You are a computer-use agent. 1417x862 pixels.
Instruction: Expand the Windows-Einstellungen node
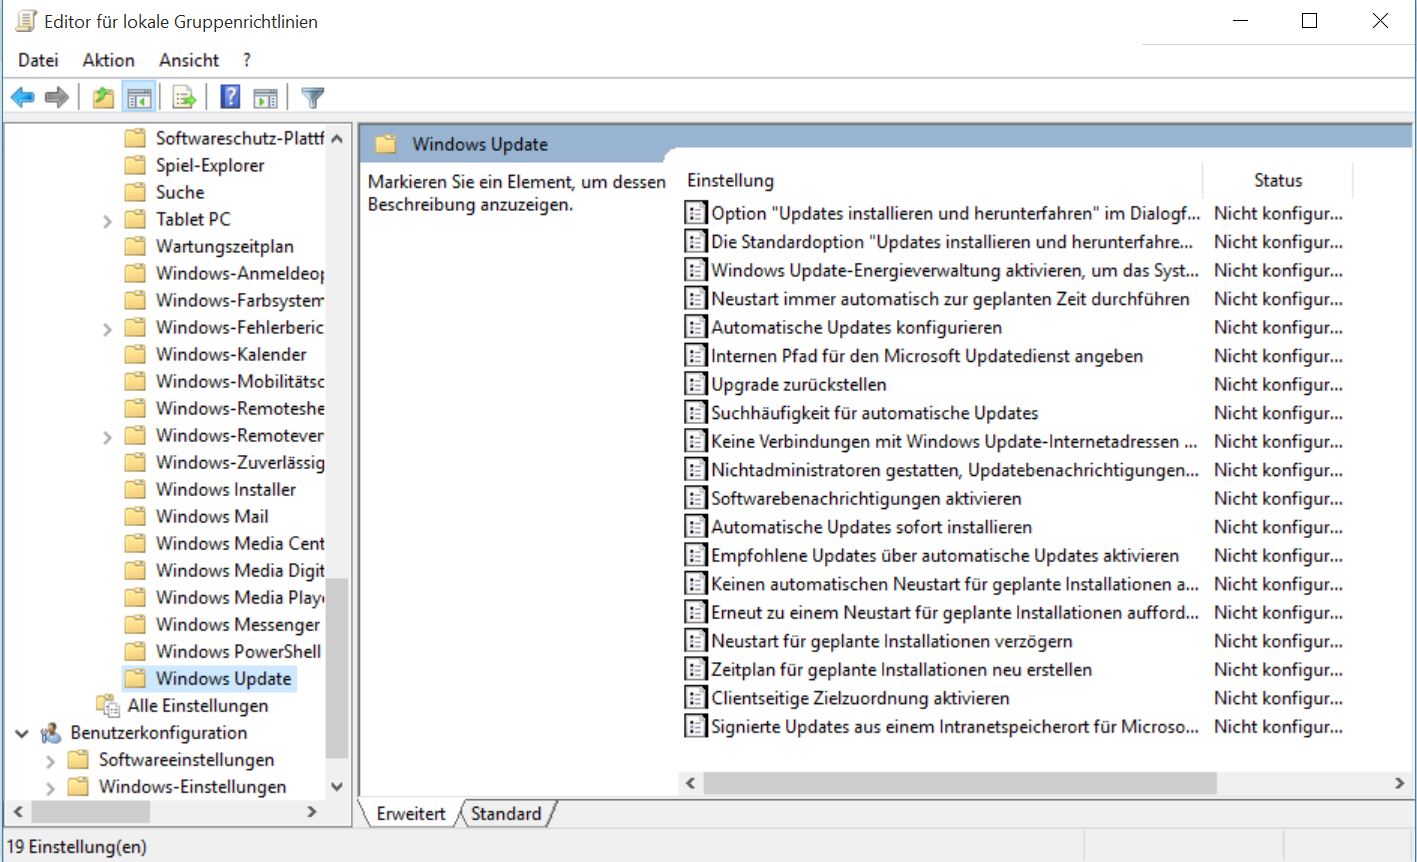click(50, 788)
